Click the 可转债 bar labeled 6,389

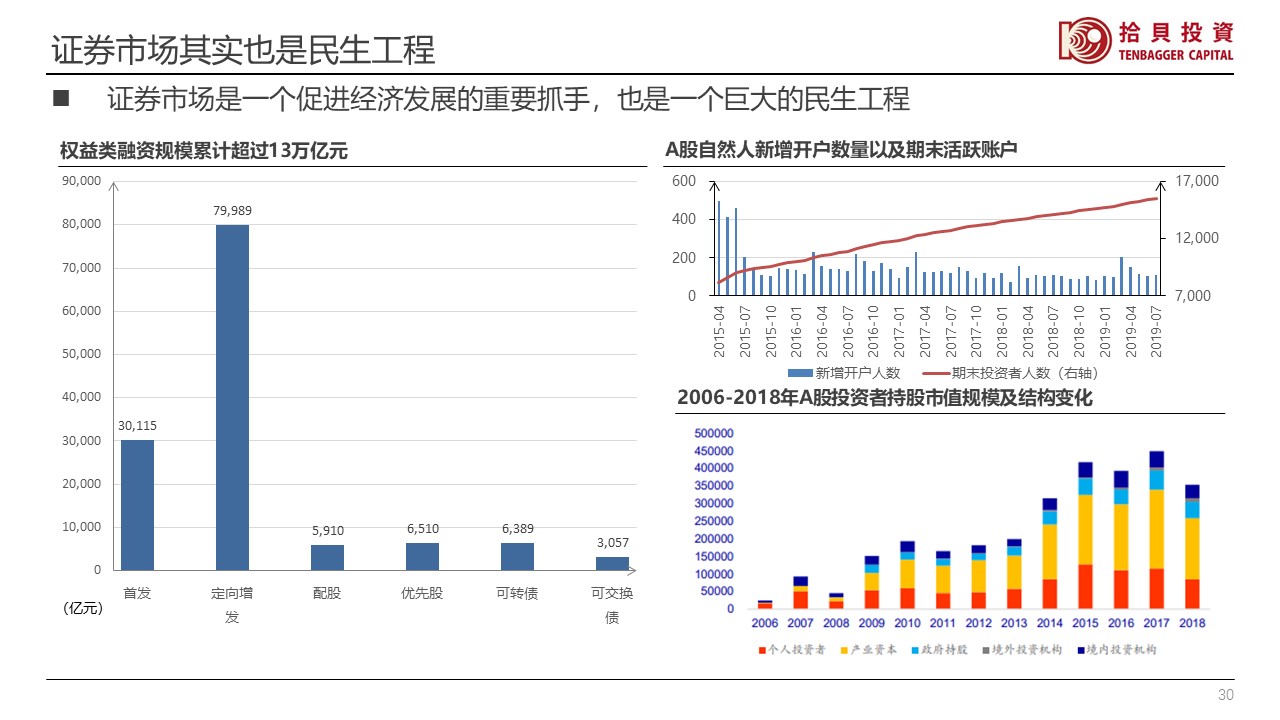tap(517, 556)
